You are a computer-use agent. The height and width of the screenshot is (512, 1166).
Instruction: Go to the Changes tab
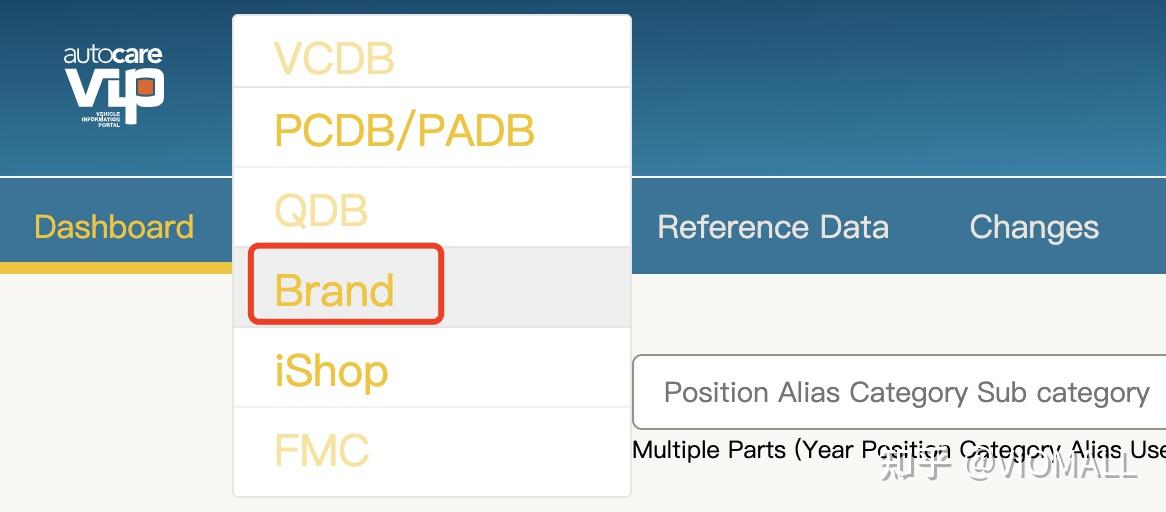tap(1033, 227)
